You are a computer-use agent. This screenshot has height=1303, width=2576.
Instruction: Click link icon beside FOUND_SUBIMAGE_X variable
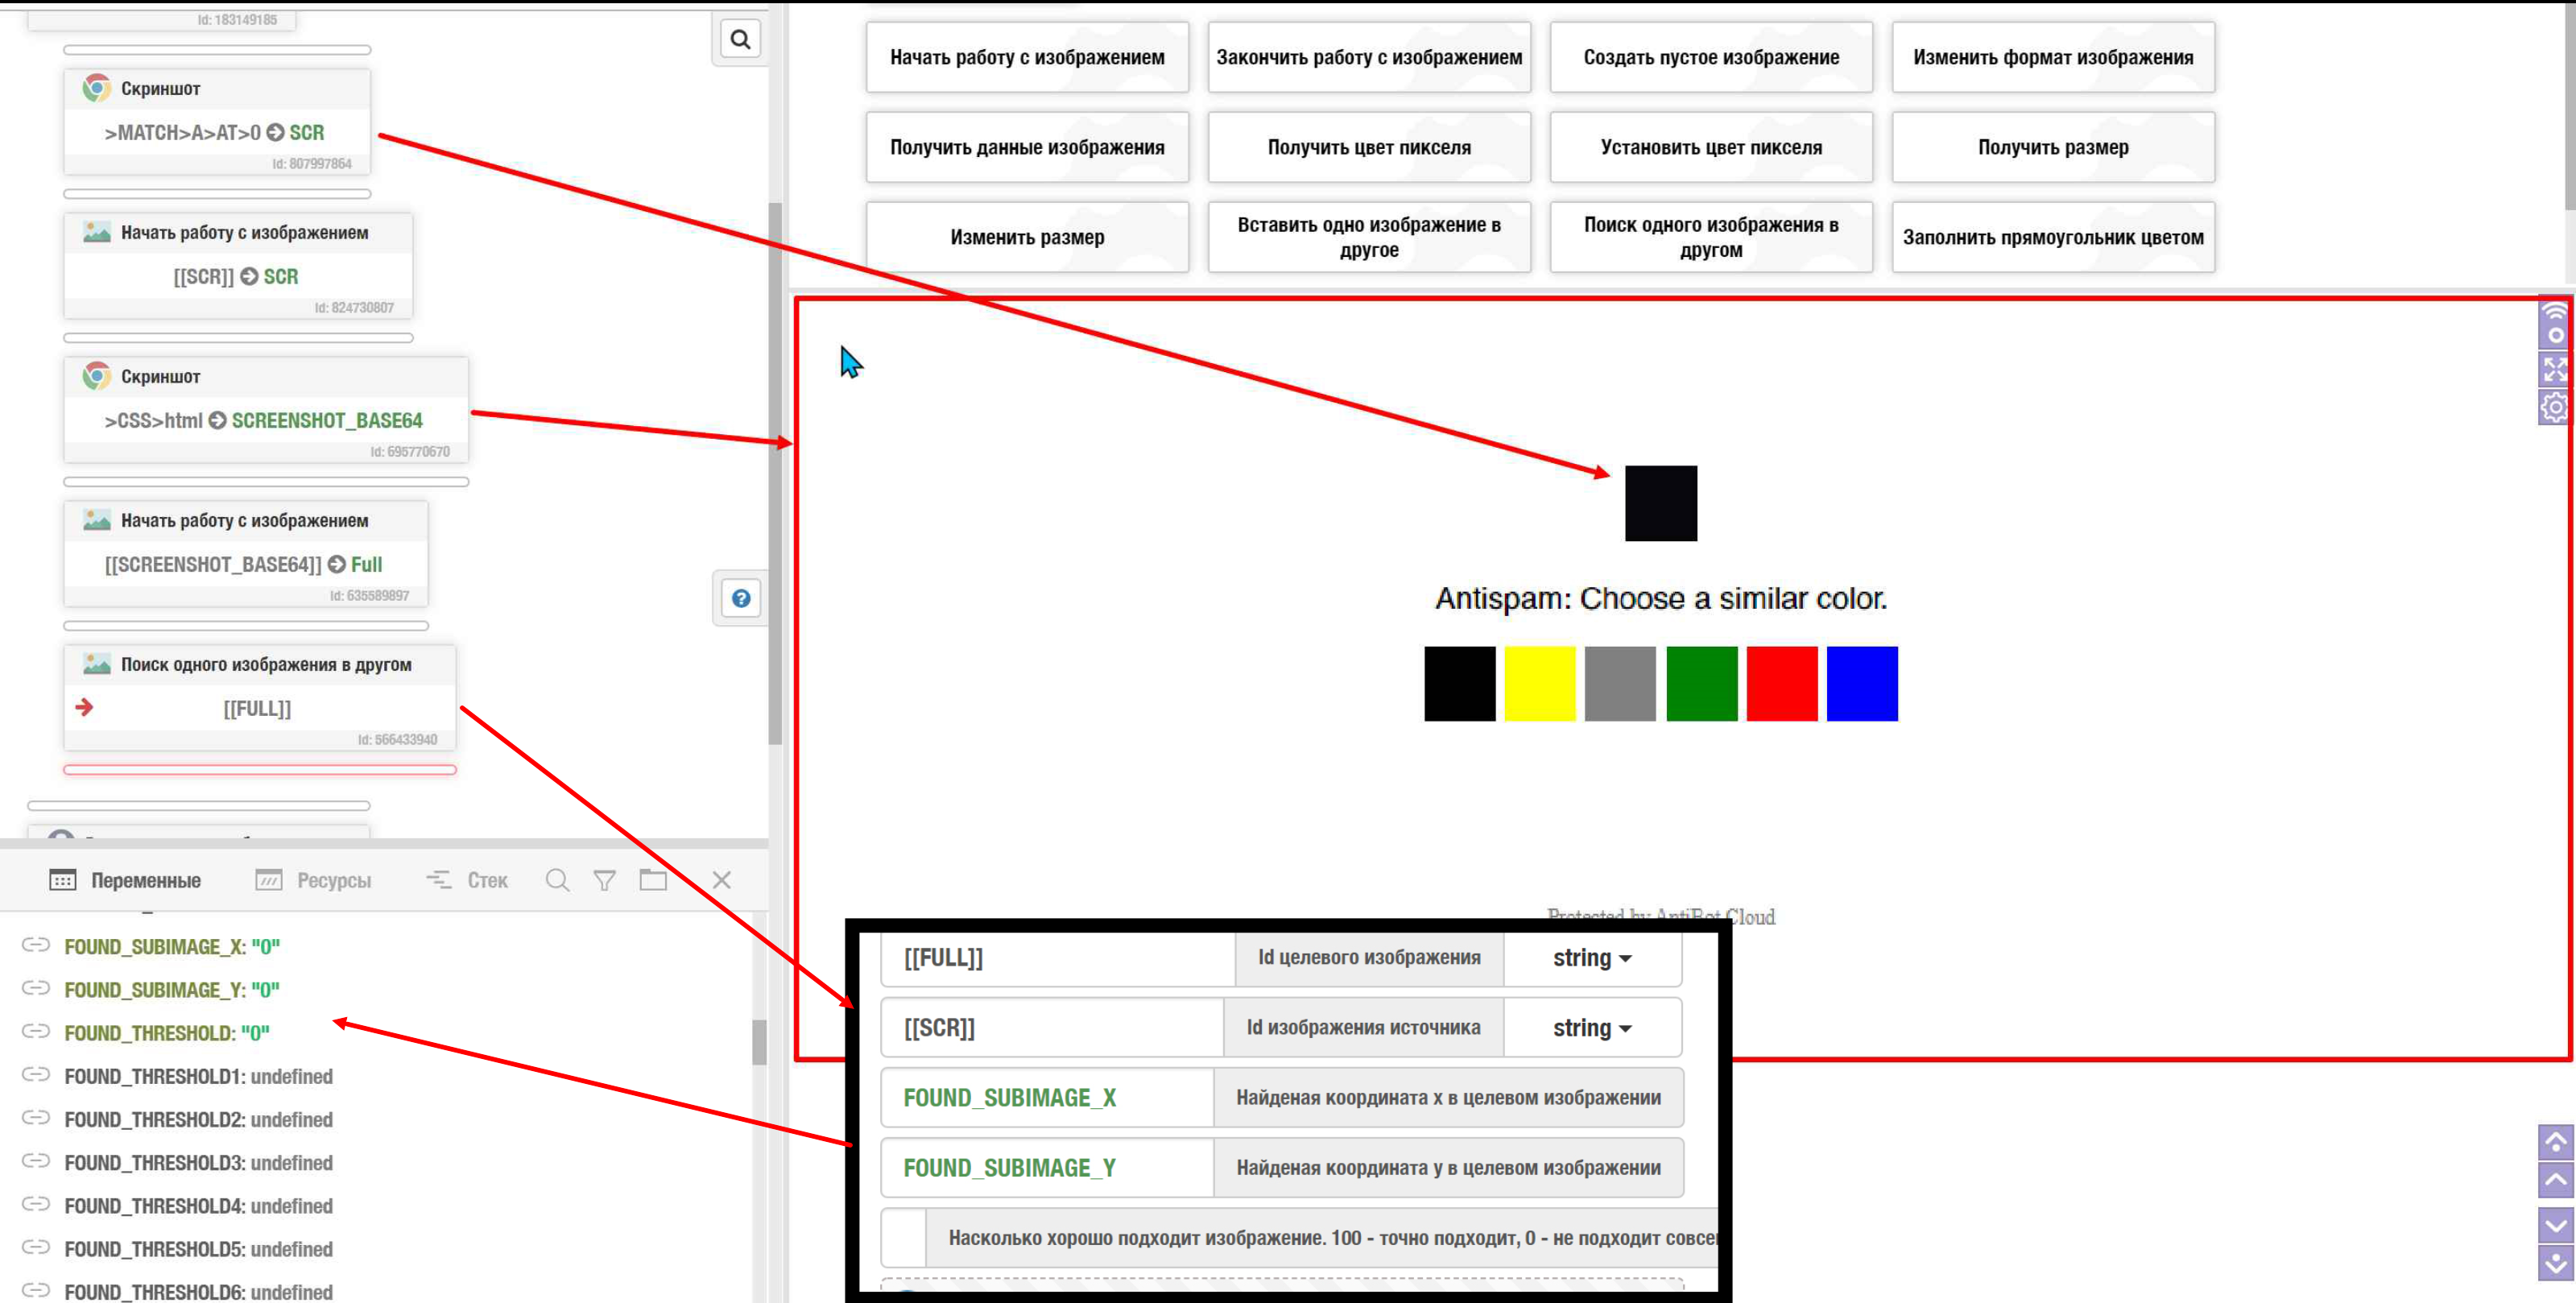point(36,945)
